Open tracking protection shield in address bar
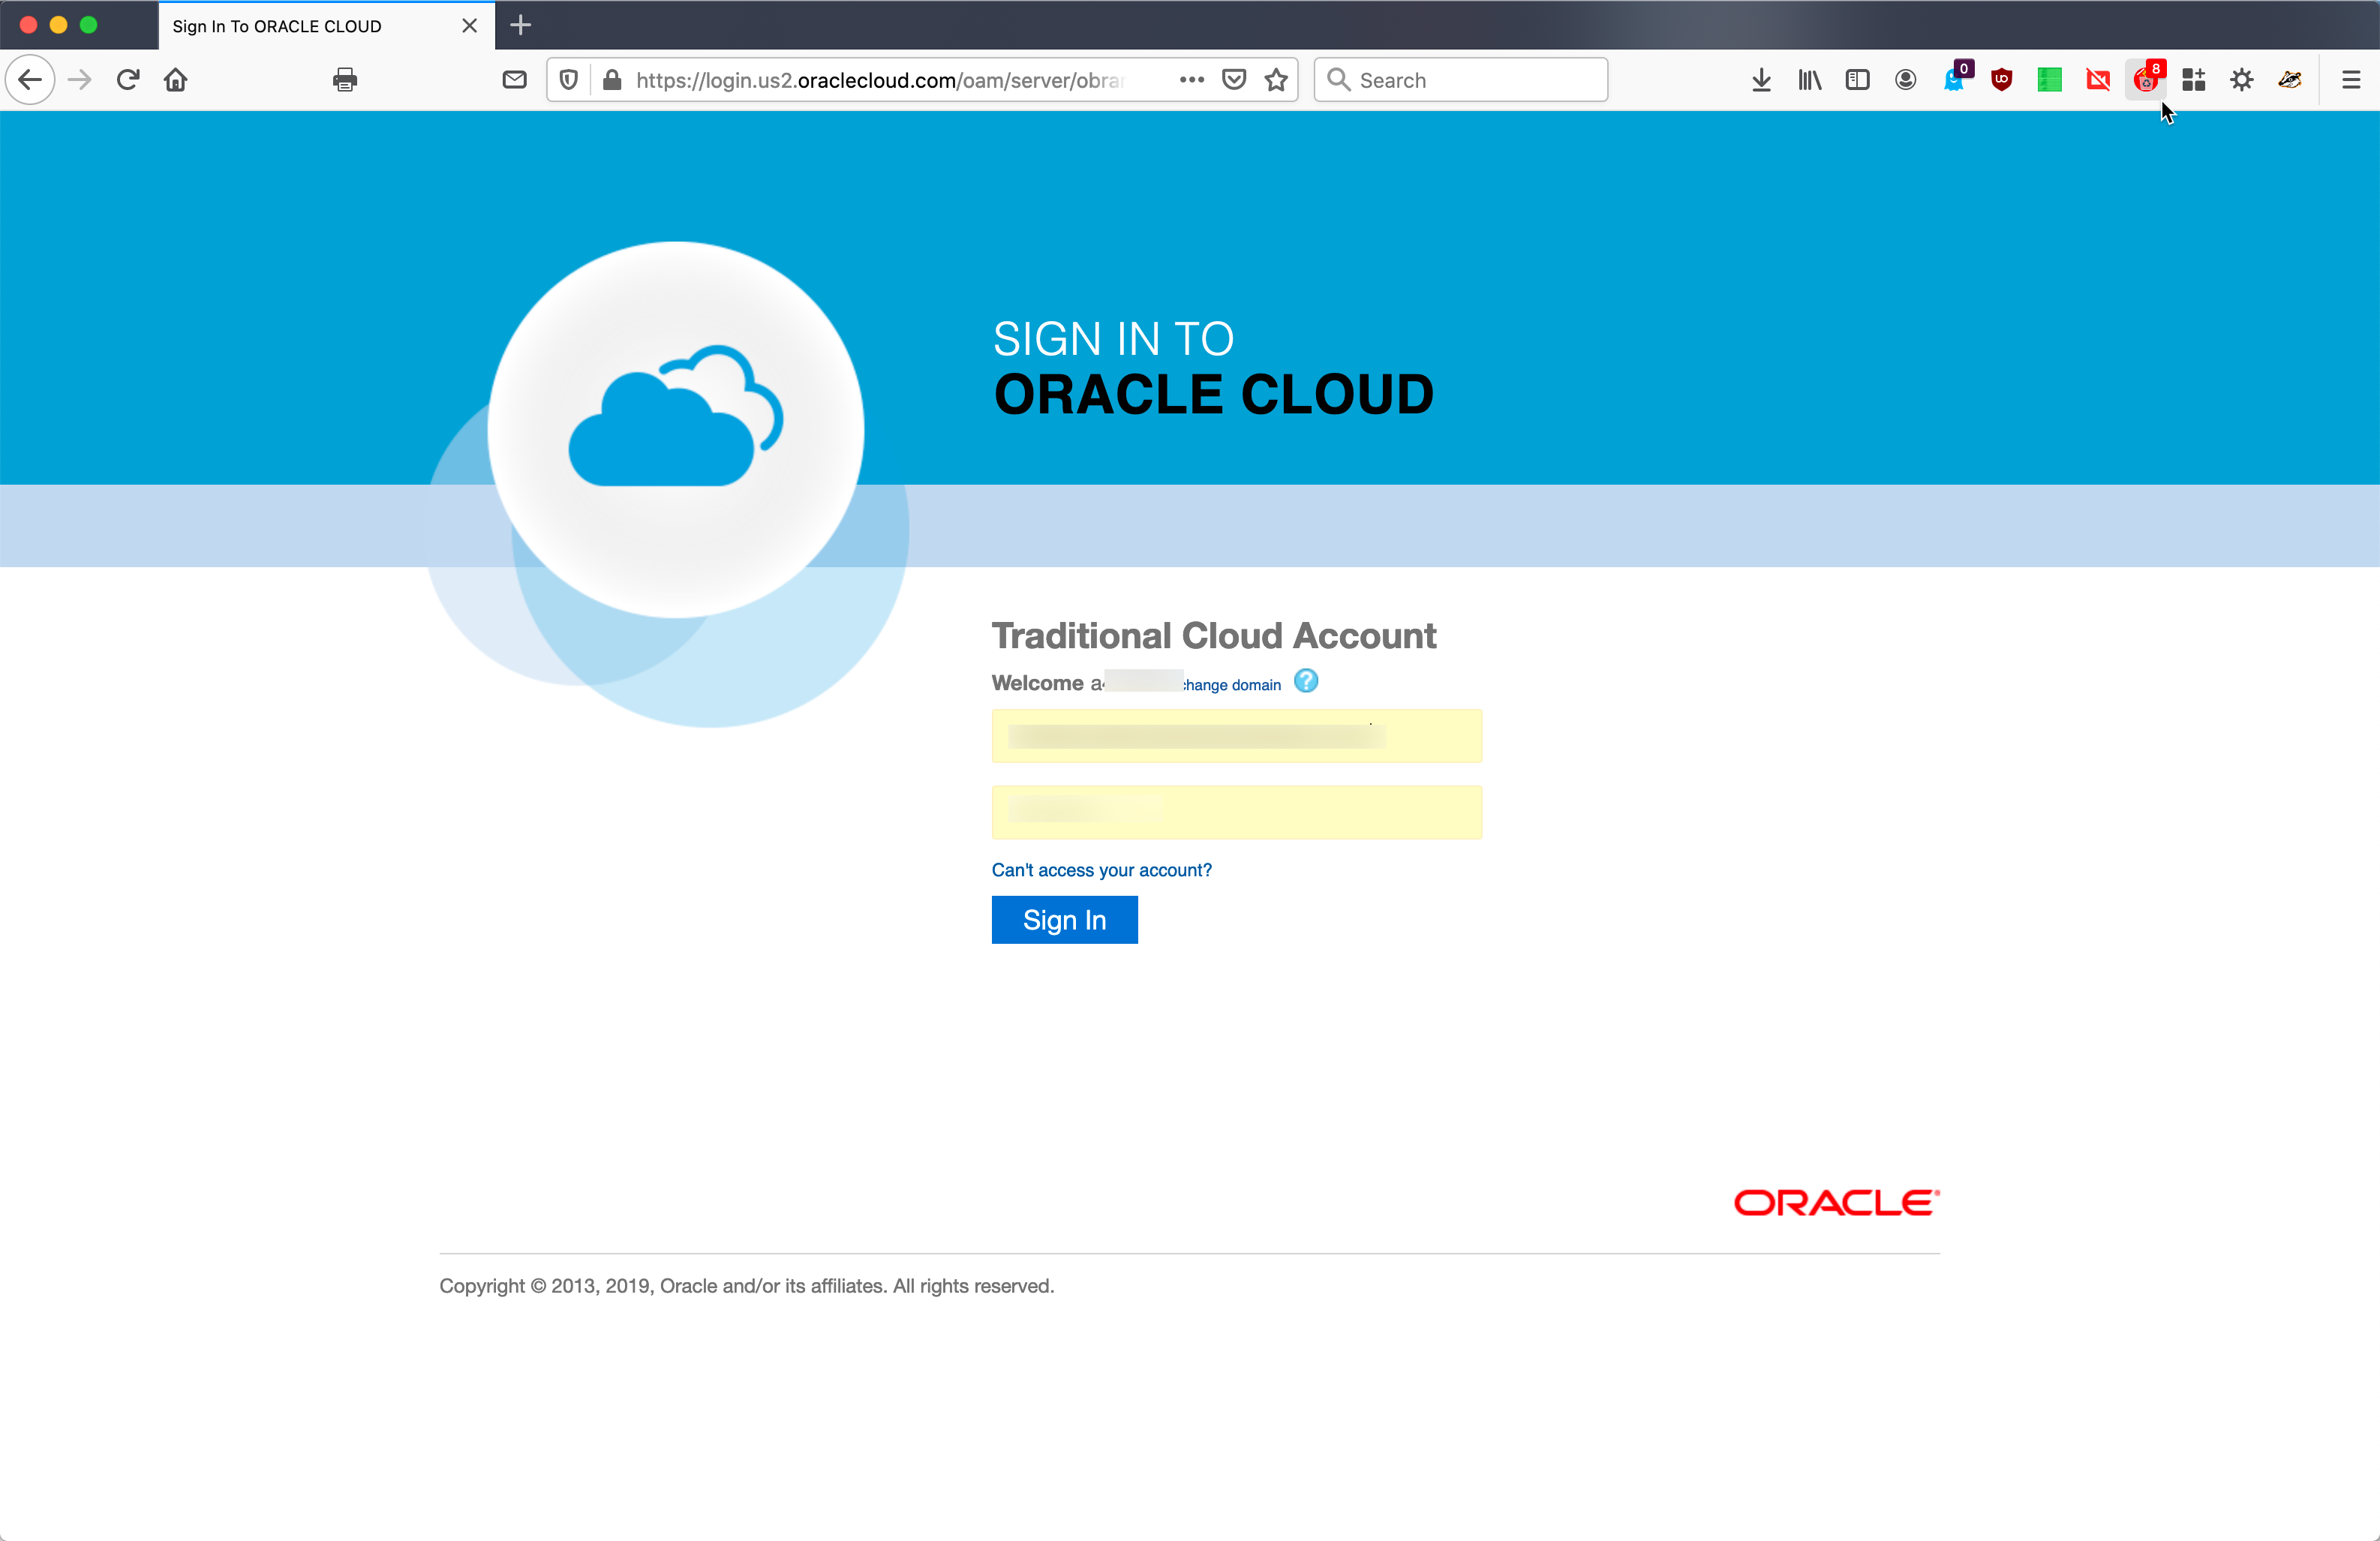This screenshot has height=1541, width=2380. [569, 80]
